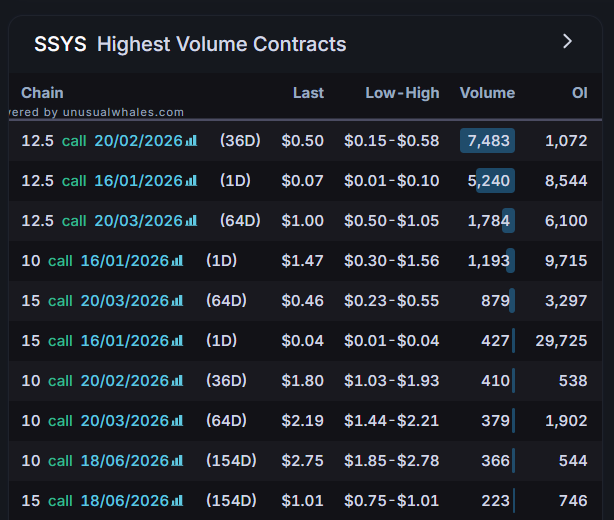Viewport: 614px width, 520px height.
Task: Open chart icon for 10 call 18/06/2026
Action: pyautogui.click(x=177, y=460)
